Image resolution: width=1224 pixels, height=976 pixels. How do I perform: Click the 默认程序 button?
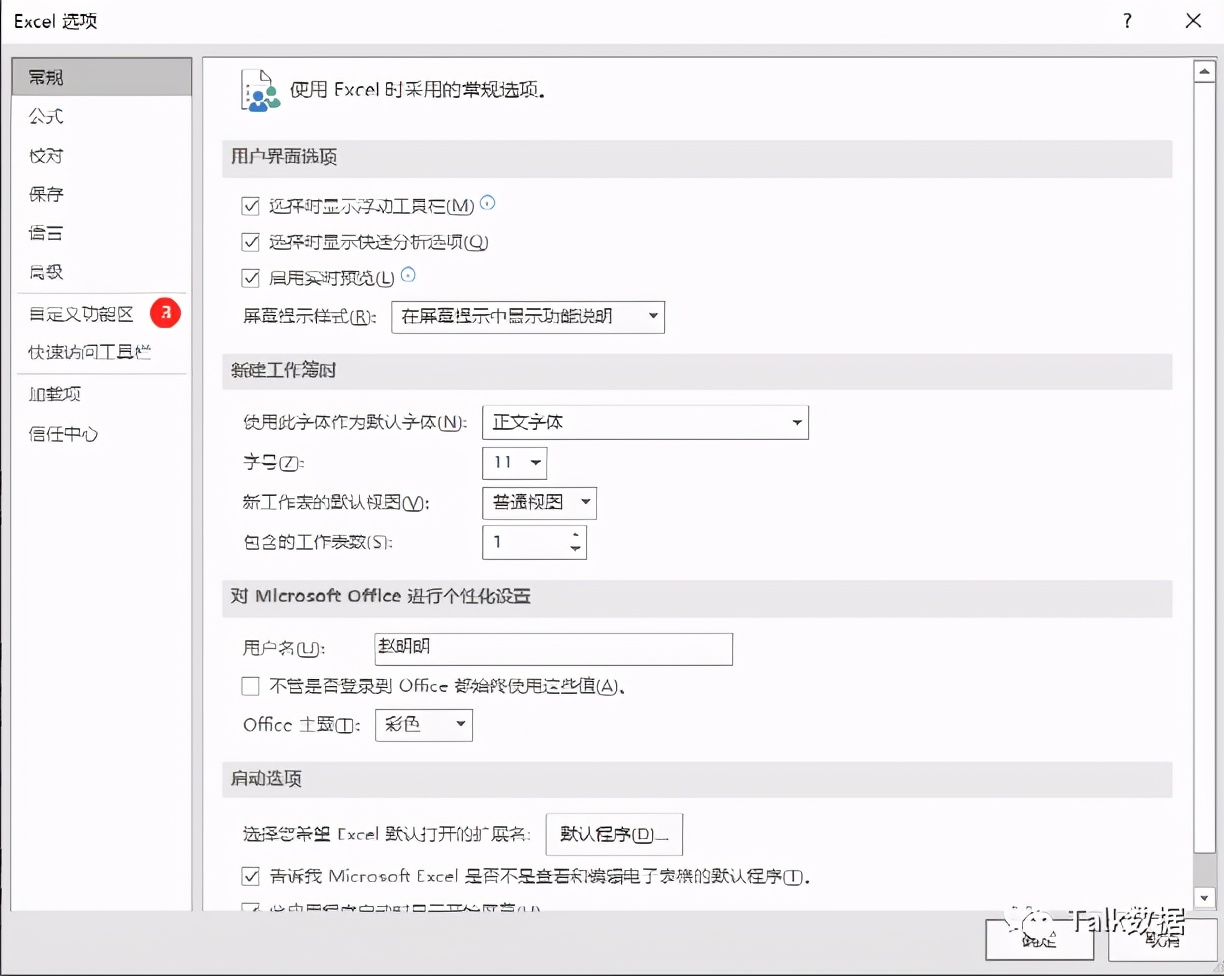coord(614,834)
